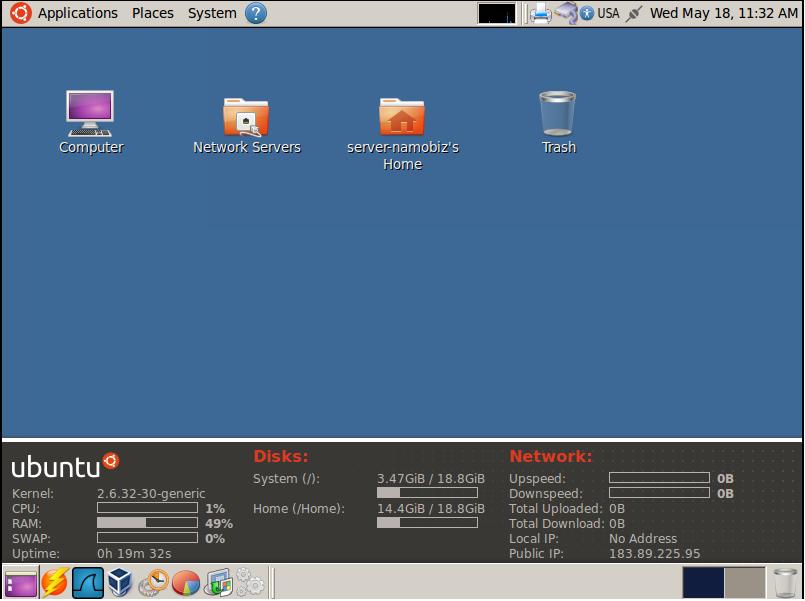Open the Ubuntu logo main menu icon

21,13
